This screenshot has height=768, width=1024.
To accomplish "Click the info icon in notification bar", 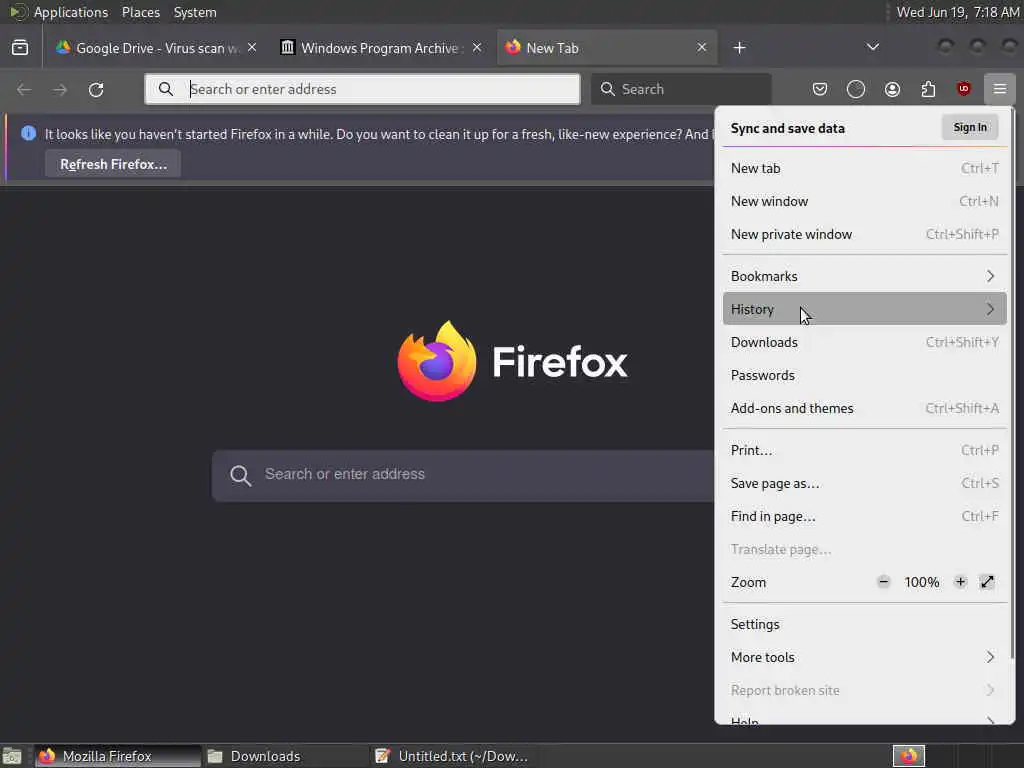I will [x=28, y=133].
